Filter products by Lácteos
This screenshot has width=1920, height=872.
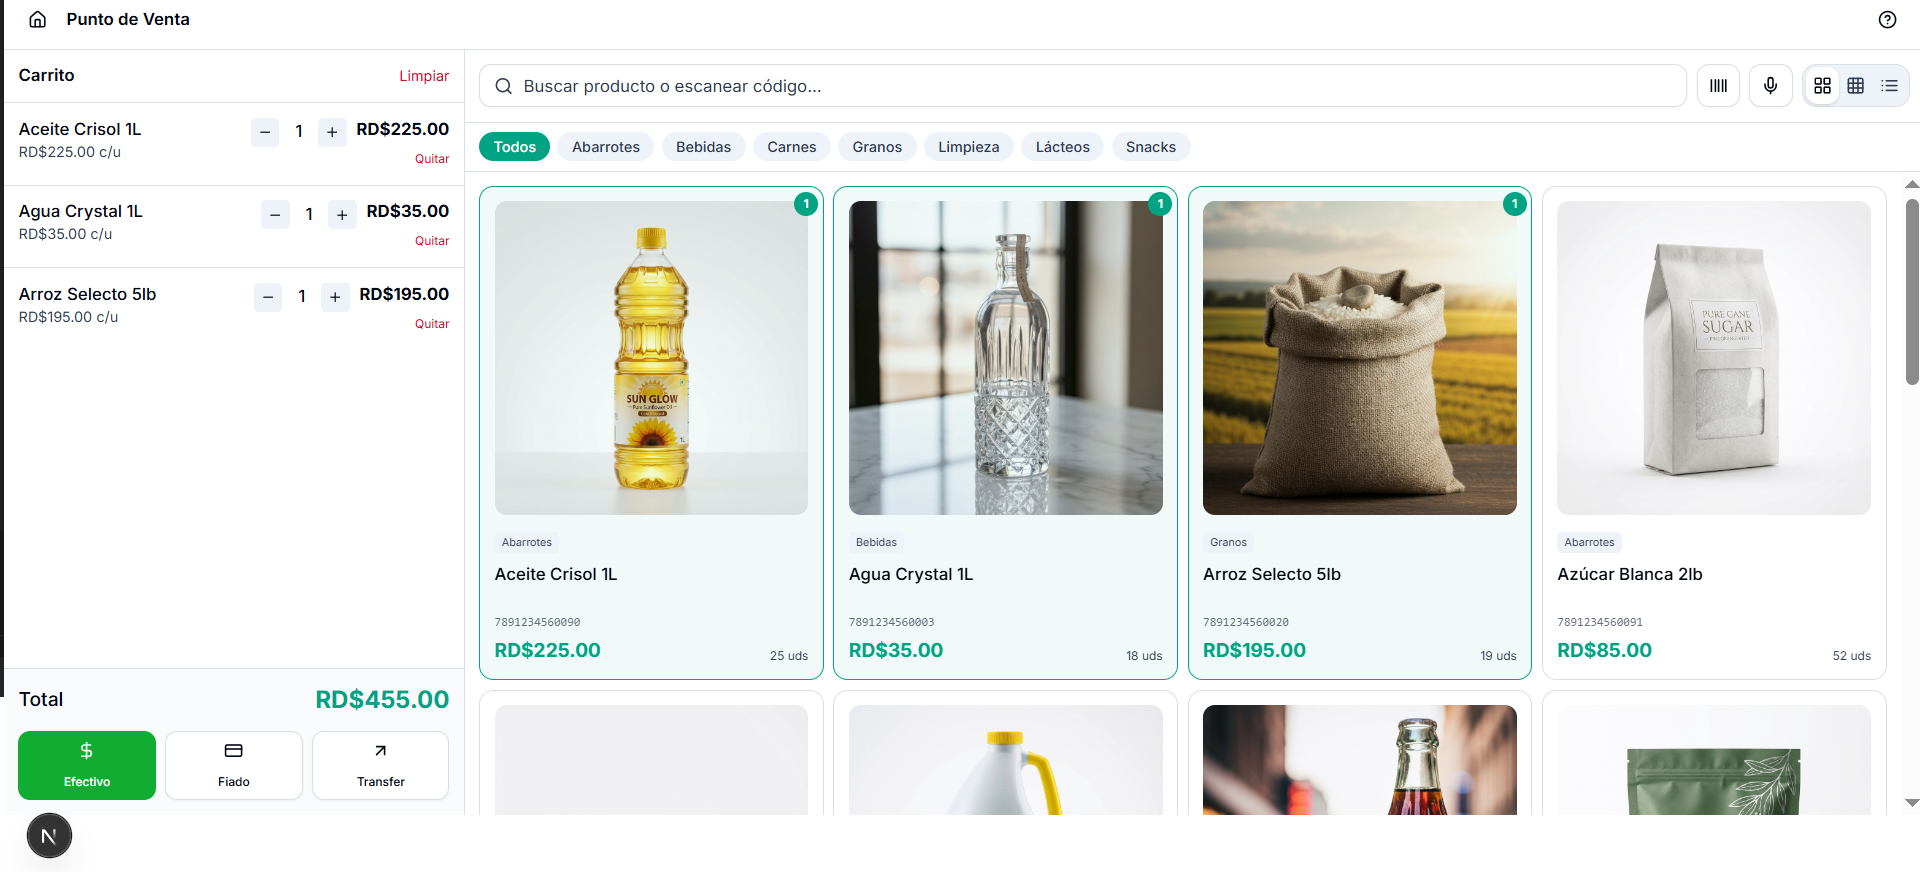[x=1062, y=146]
